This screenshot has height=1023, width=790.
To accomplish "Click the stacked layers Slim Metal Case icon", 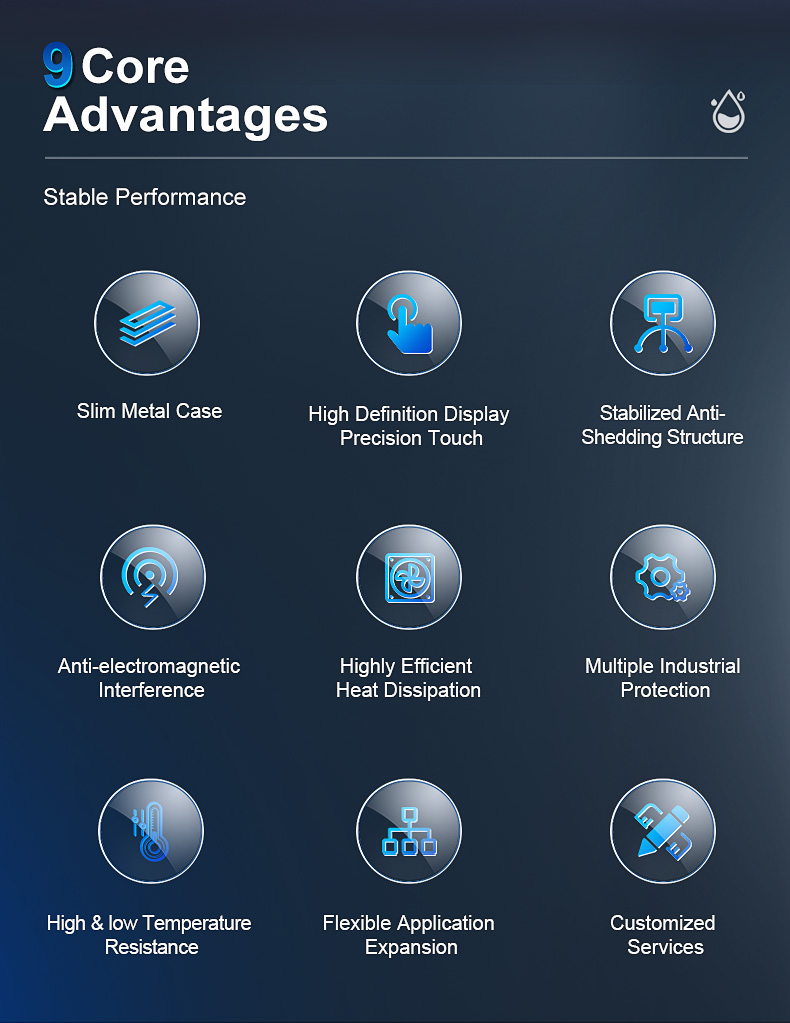I will pos(147,324).
